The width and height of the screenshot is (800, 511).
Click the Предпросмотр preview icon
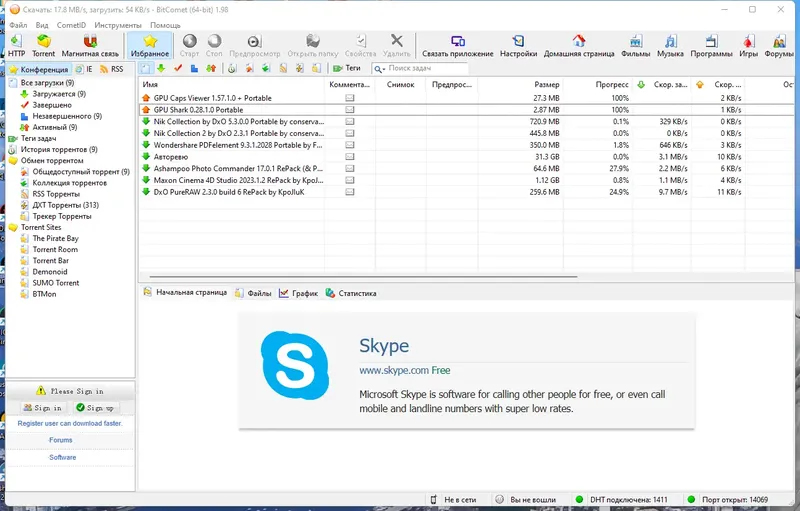(255, 45)
